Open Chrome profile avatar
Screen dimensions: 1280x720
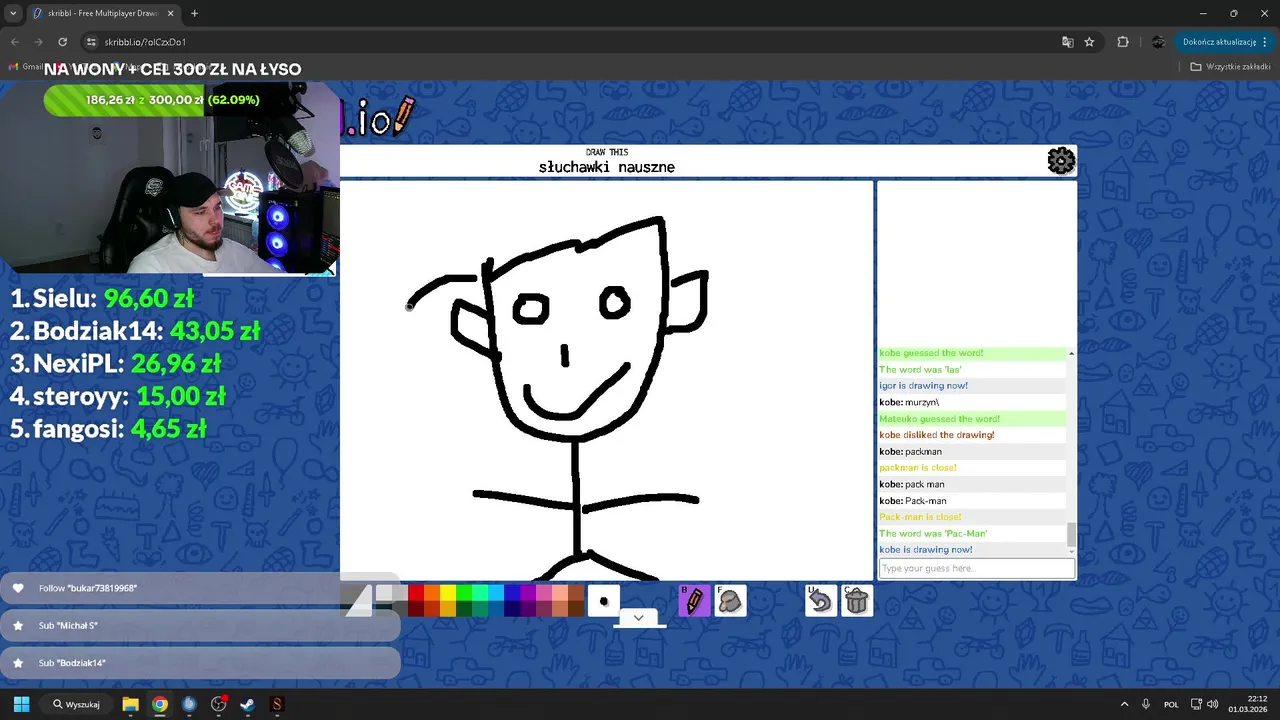pyautogui.click(x=1158, y=42)
